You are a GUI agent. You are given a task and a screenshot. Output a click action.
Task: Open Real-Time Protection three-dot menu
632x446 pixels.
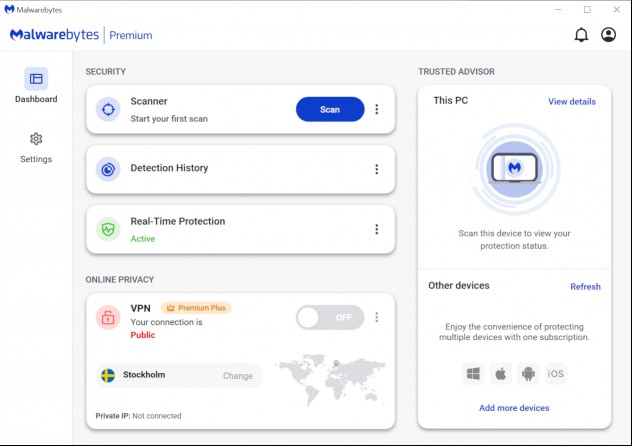[x=376, y=229]
